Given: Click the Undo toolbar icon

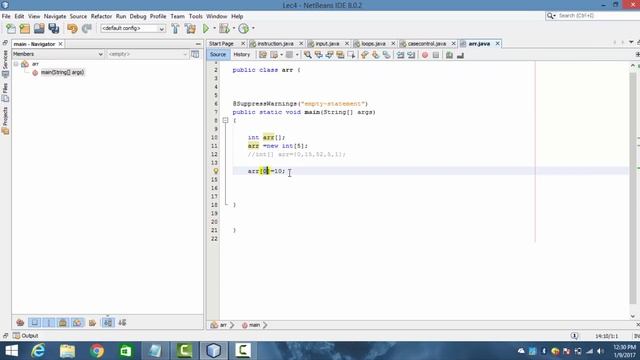Looking at the screenshot, I should (72, 29).
